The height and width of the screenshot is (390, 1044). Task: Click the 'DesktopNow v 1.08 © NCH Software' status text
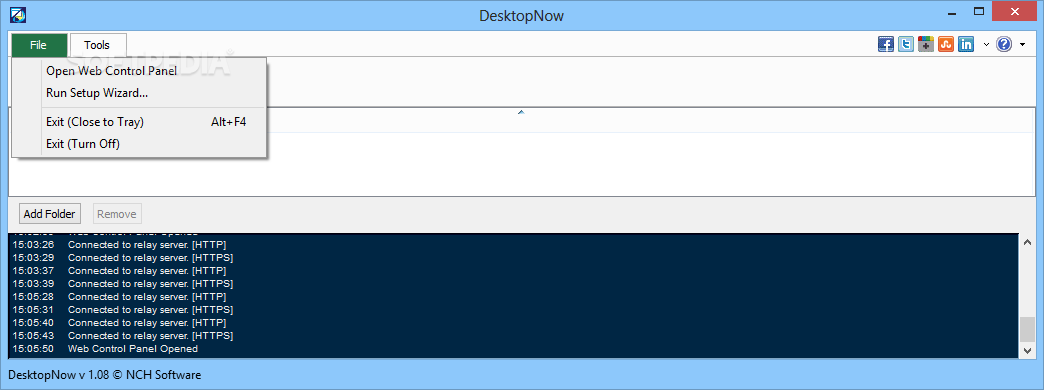tap(104, 375)
